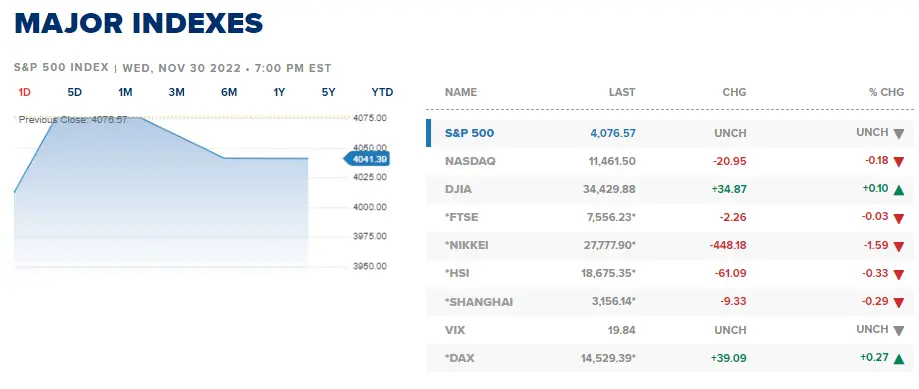Select the YTD chart range

click(382, 92)
